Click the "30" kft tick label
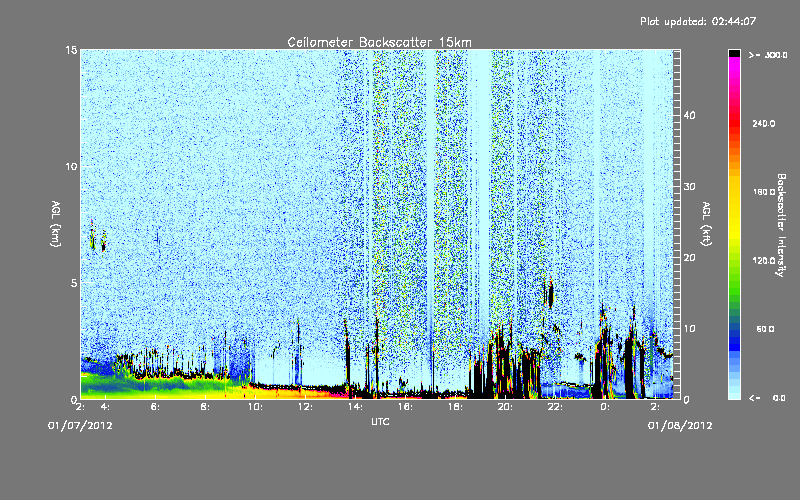This screenshot has height=500, width=800. [689, 186]
